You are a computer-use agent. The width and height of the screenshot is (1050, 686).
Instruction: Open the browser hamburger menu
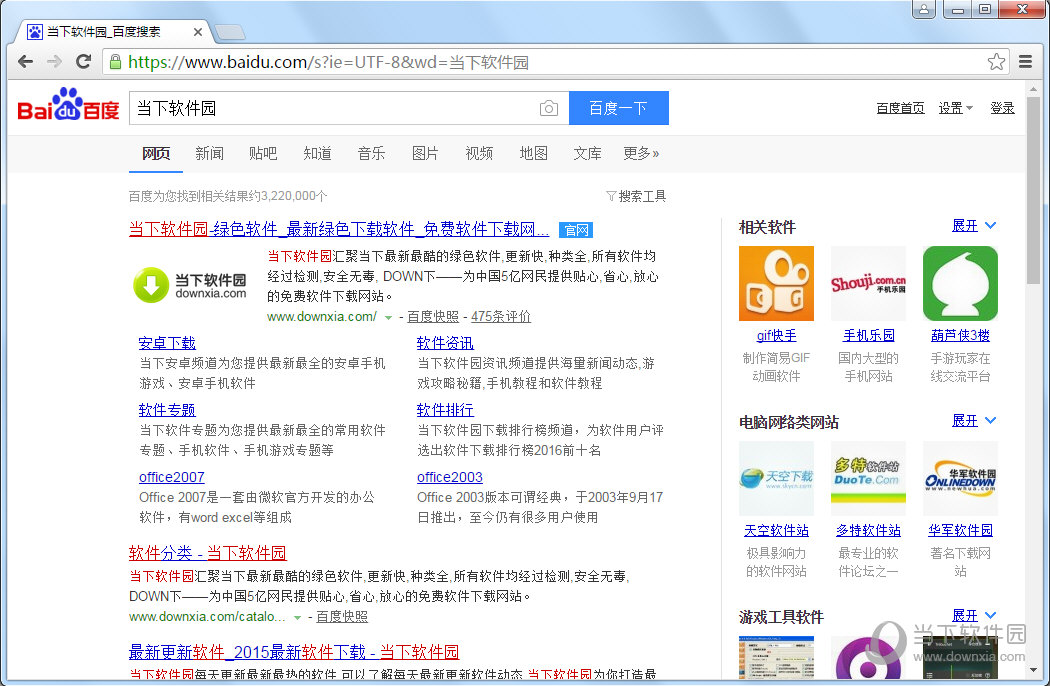[1025, 62]
